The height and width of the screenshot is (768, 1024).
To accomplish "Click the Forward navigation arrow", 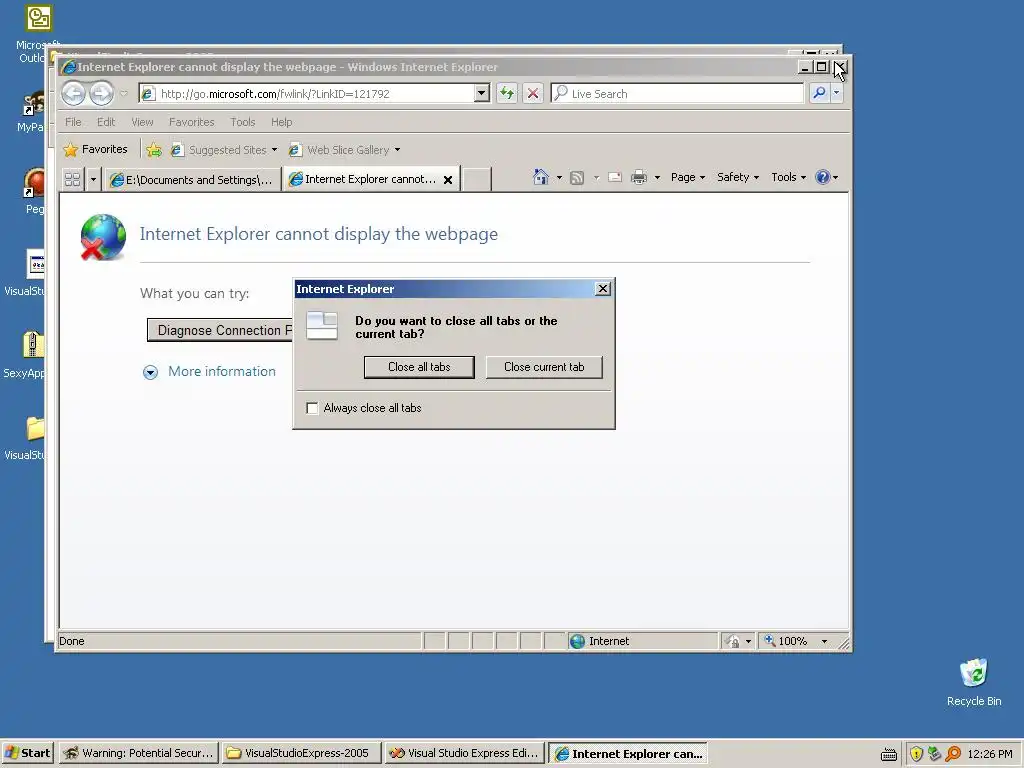I will tap(101, 93).
